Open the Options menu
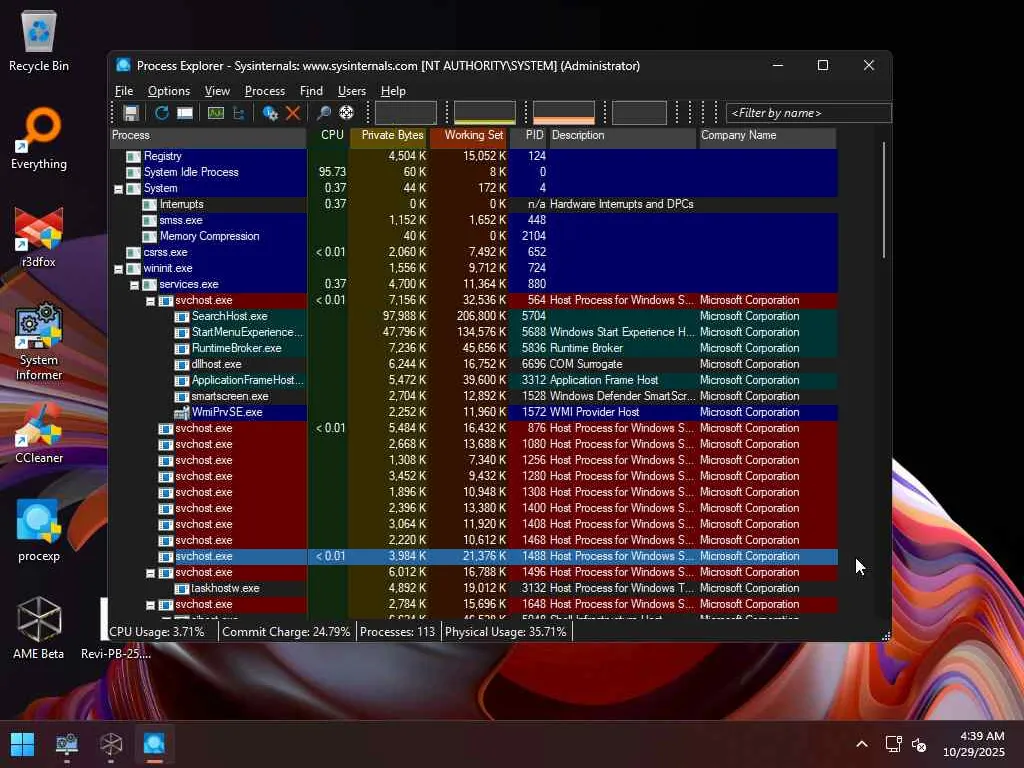 (168, 91)
